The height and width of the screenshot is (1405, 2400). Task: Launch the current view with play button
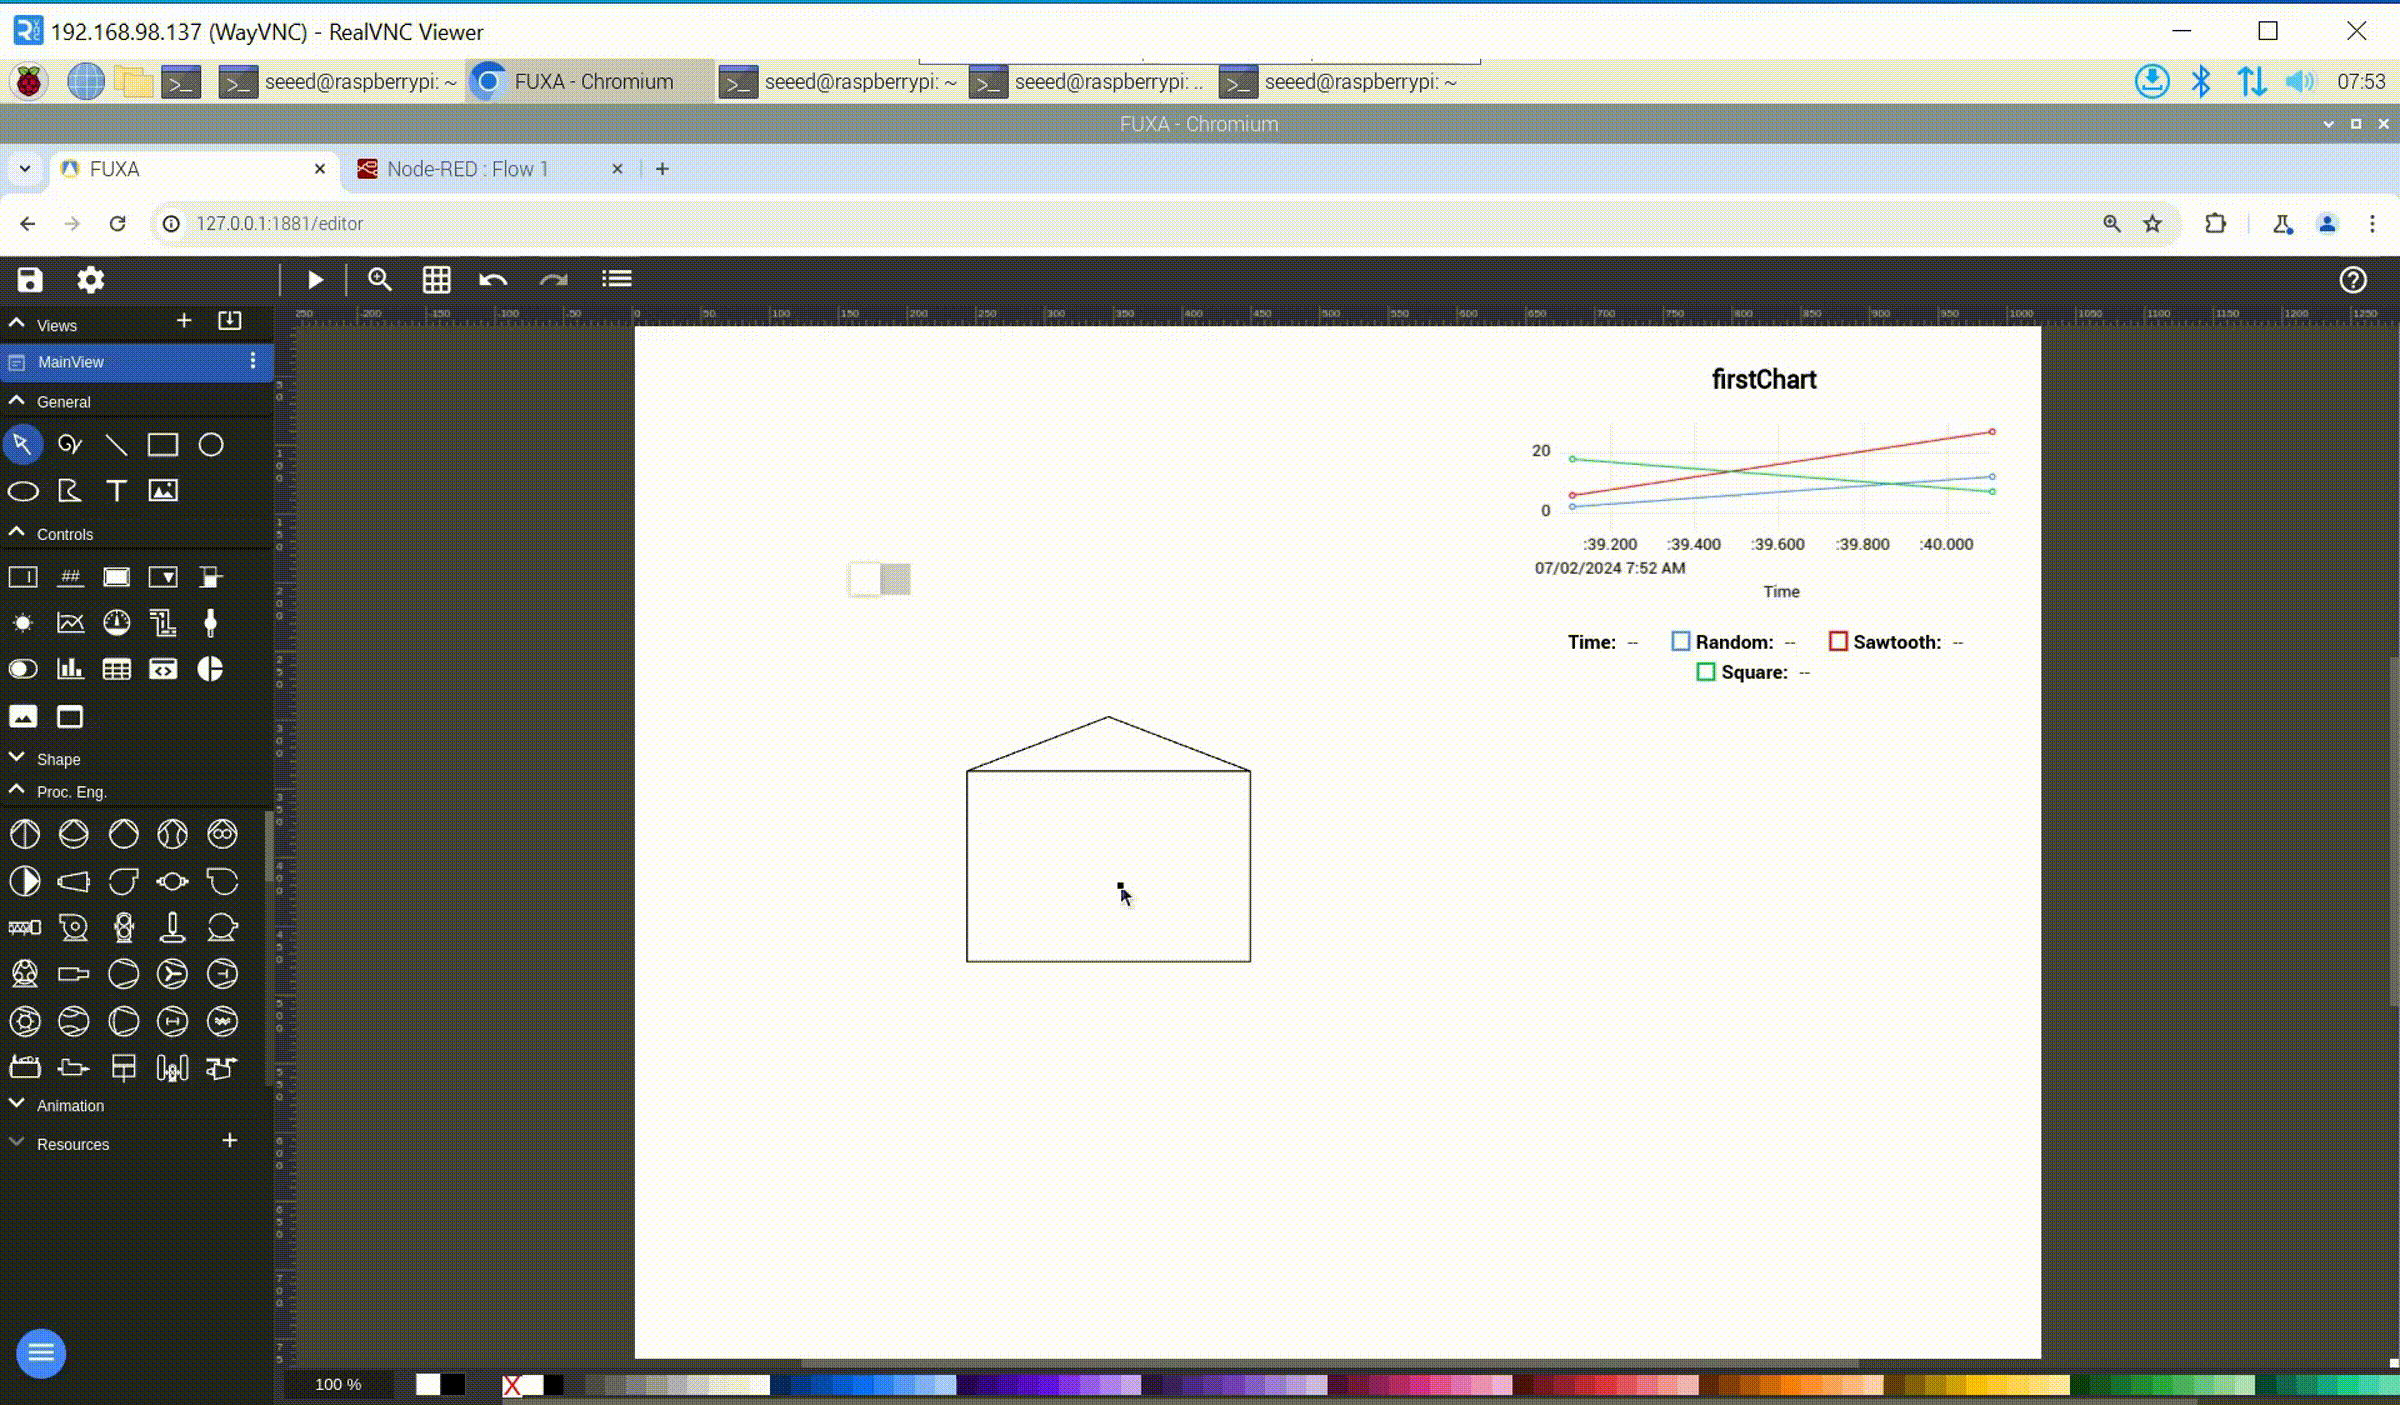pos(315,280)
